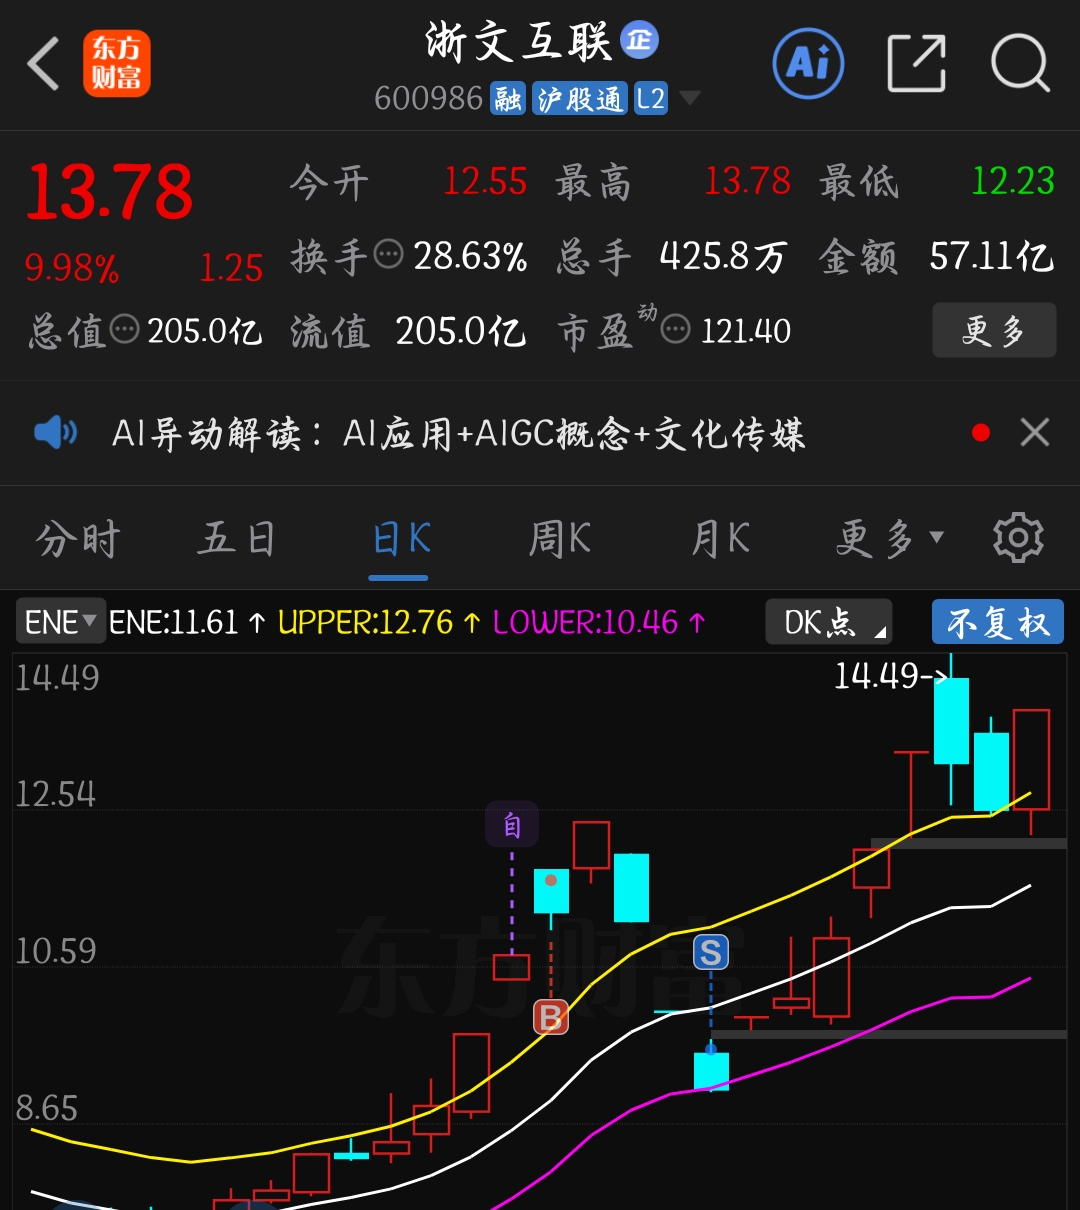Expand stock tags dropdown triangle
1080x1210 pixels.
point(689,99)
